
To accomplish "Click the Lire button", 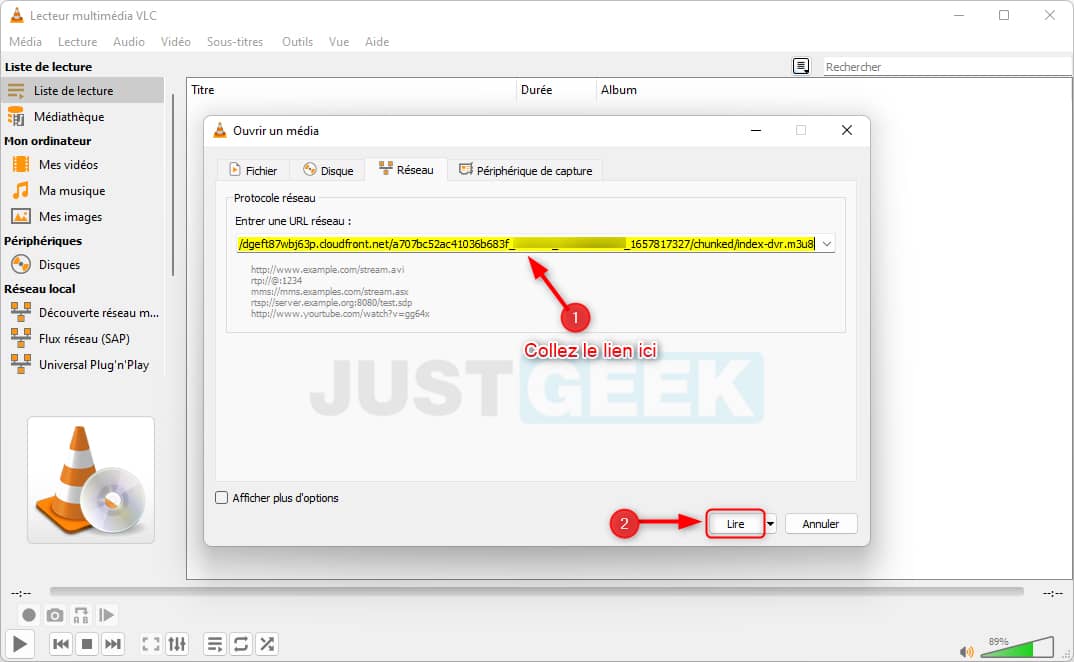I will pos(735,524).
